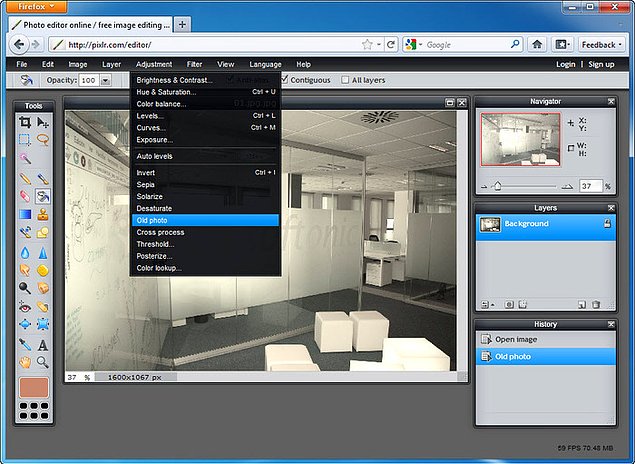This screenshot has width=635, height=464.
Task: Select the Hand pan tool
Action: (25, 362)
